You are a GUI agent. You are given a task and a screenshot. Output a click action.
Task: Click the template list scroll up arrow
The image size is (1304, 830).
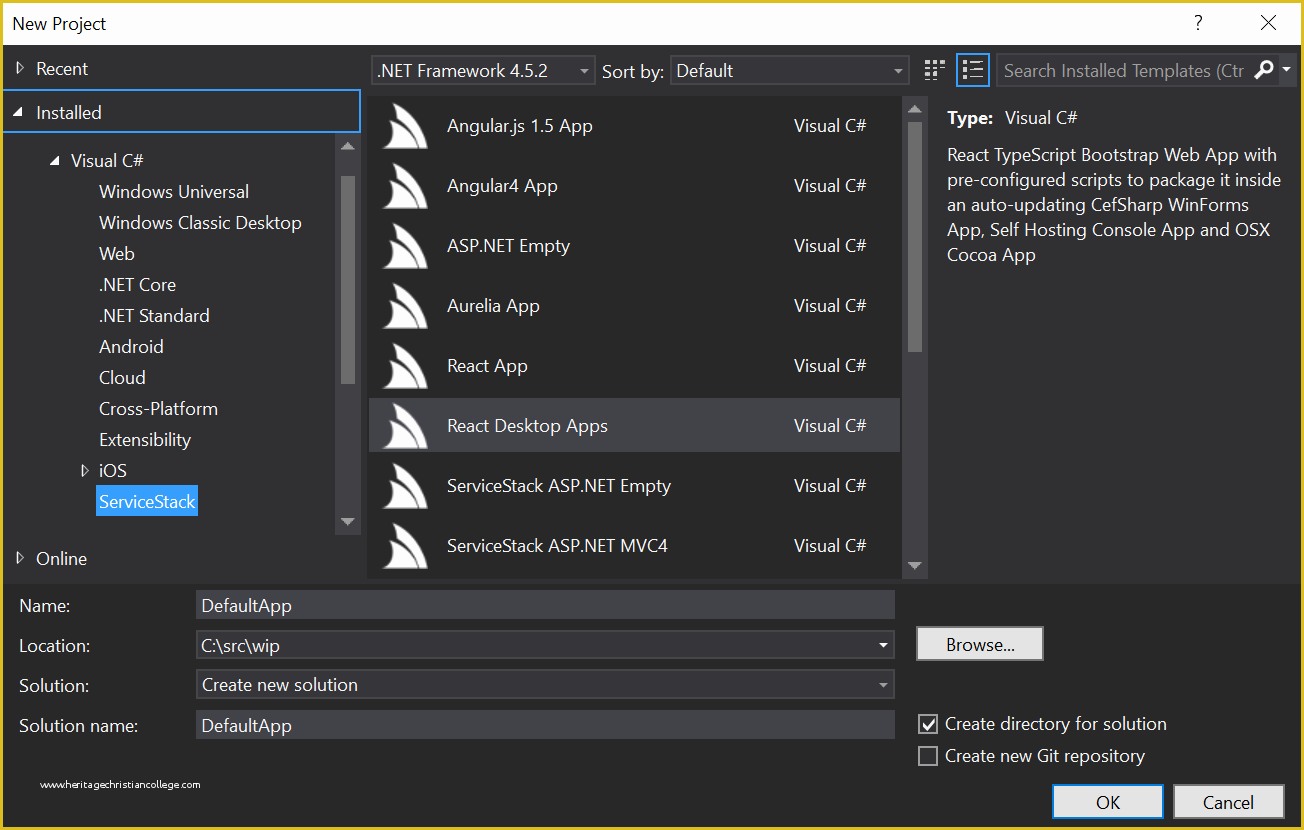(x=914, y=107)
